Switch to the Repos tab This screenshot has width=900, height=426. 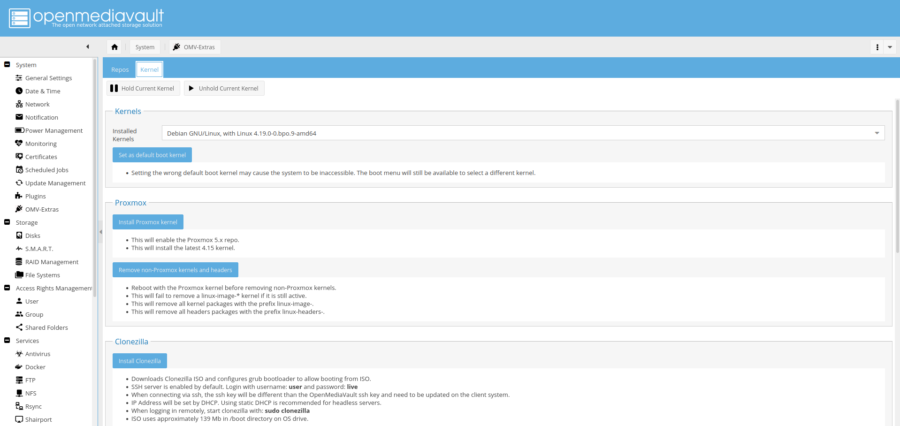click(120, 69)
